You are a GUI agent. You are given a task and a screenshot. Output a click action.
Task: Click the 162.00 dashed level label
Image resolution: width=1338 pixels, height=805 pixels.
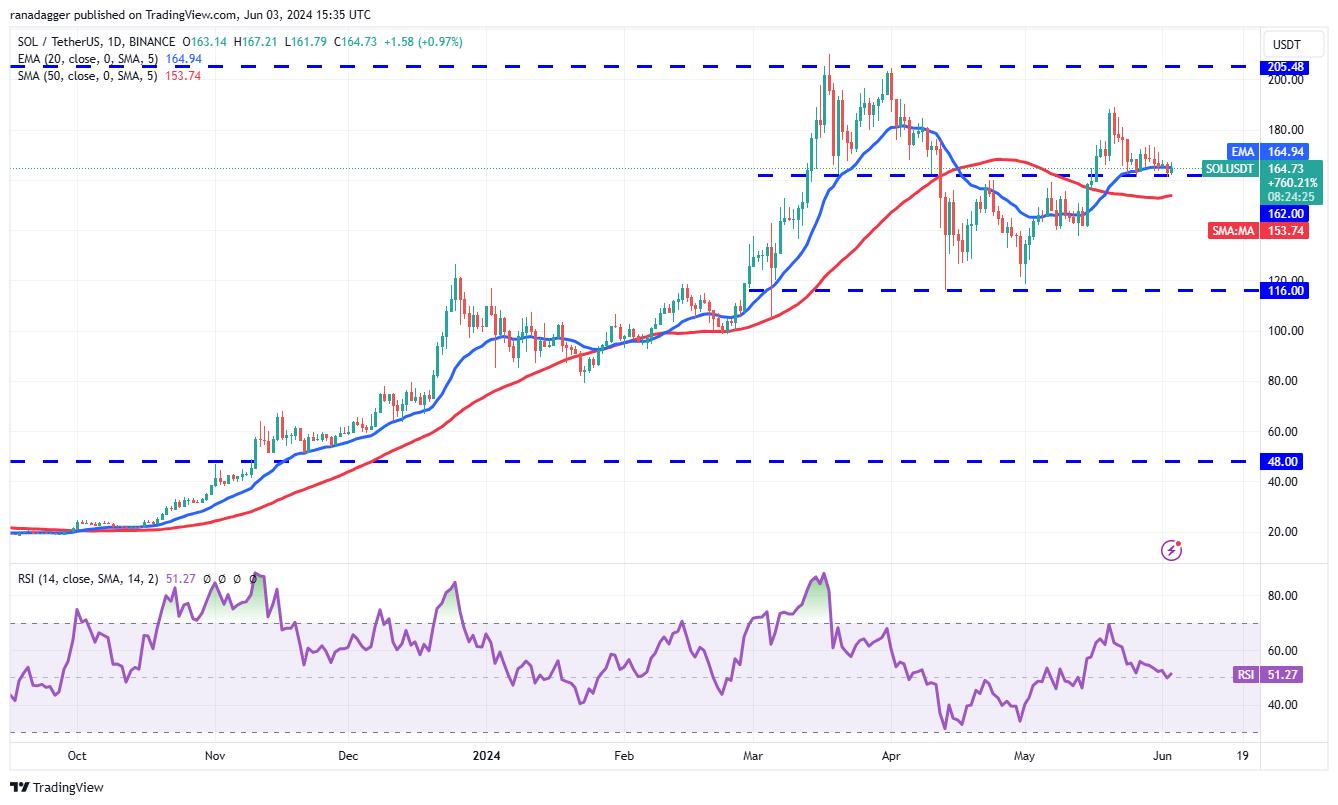pos(1284,213)
